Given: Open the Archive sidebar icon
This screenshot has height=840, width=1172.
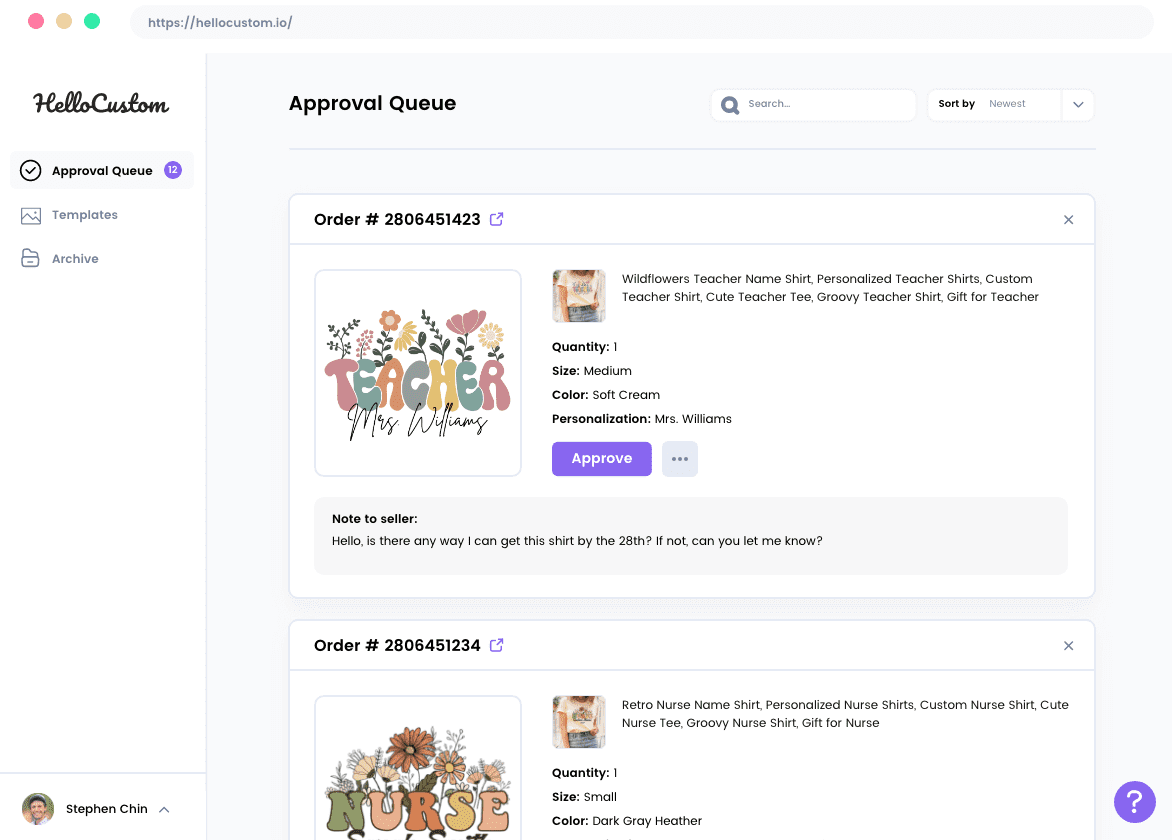Looking at the screenshot, I should (x=31, y=258).
